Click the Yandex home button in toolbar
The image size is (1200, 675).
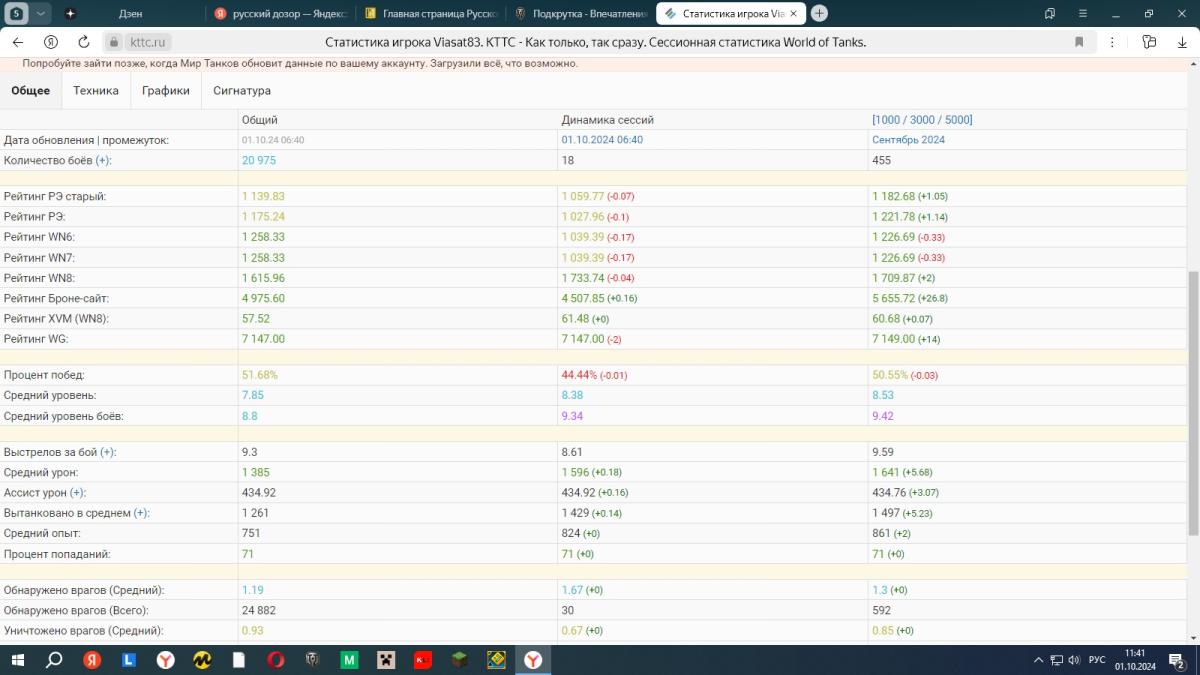[51, 42]
